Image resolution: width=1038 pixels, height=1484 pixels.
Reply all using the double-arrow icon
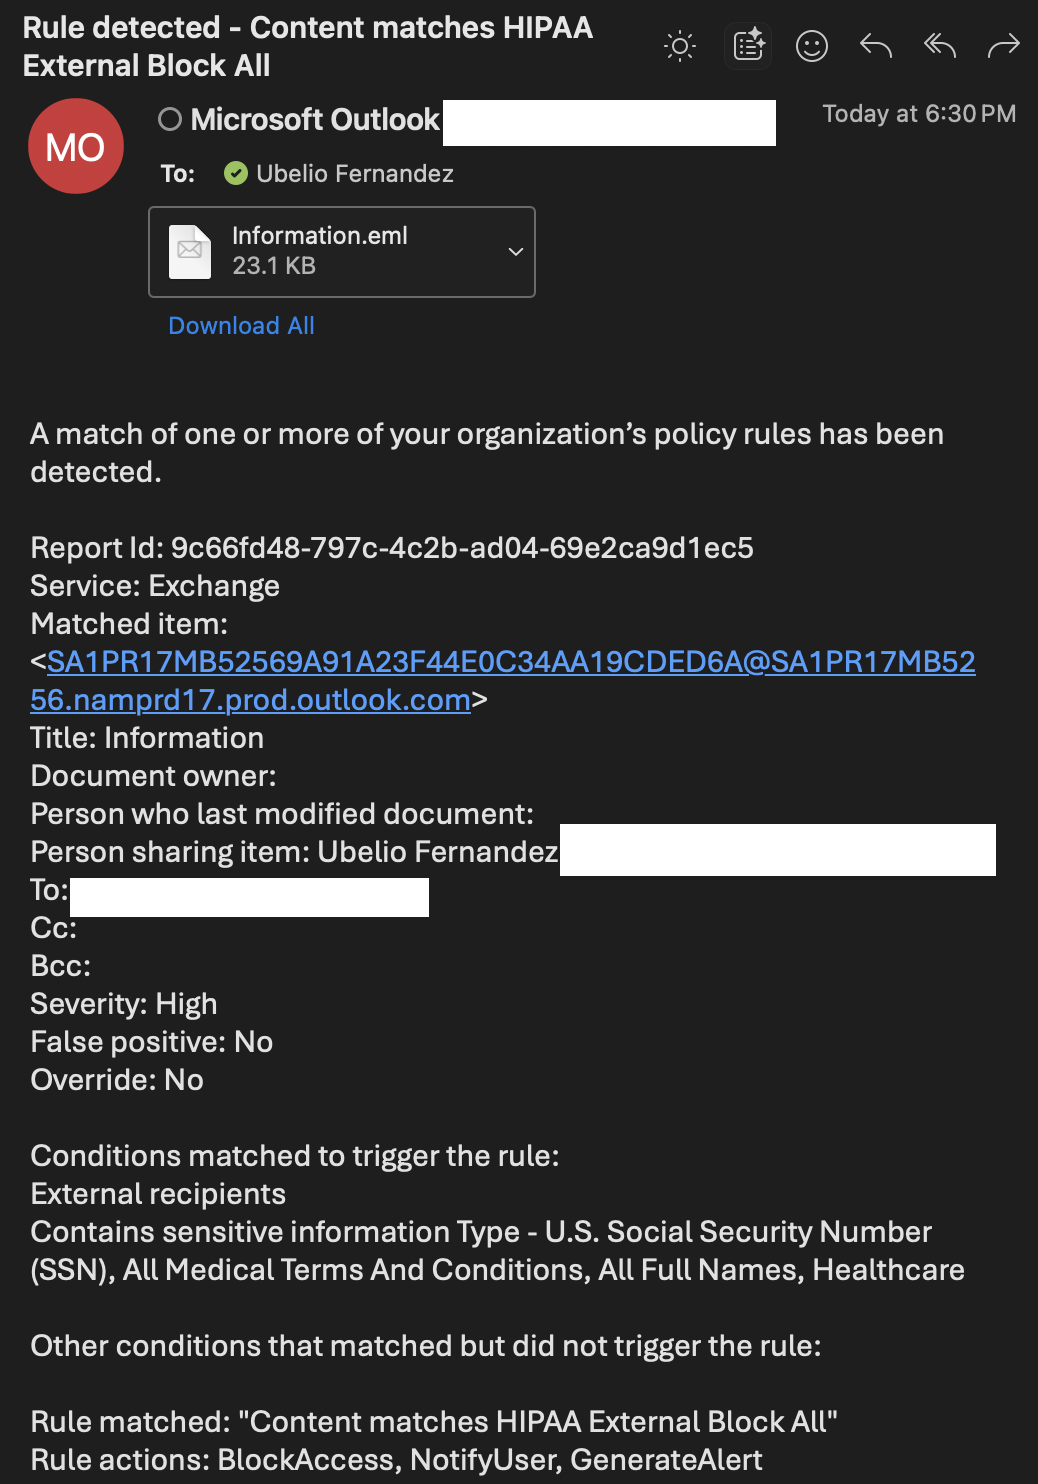point(940,46)
